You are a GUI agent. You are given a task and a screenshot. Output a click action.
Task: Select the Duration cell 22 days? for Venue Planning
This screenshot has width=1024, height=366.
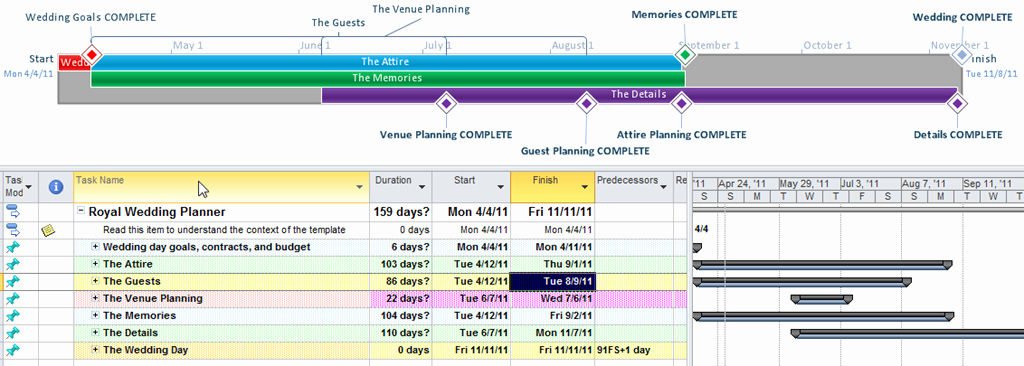[400, 298]
